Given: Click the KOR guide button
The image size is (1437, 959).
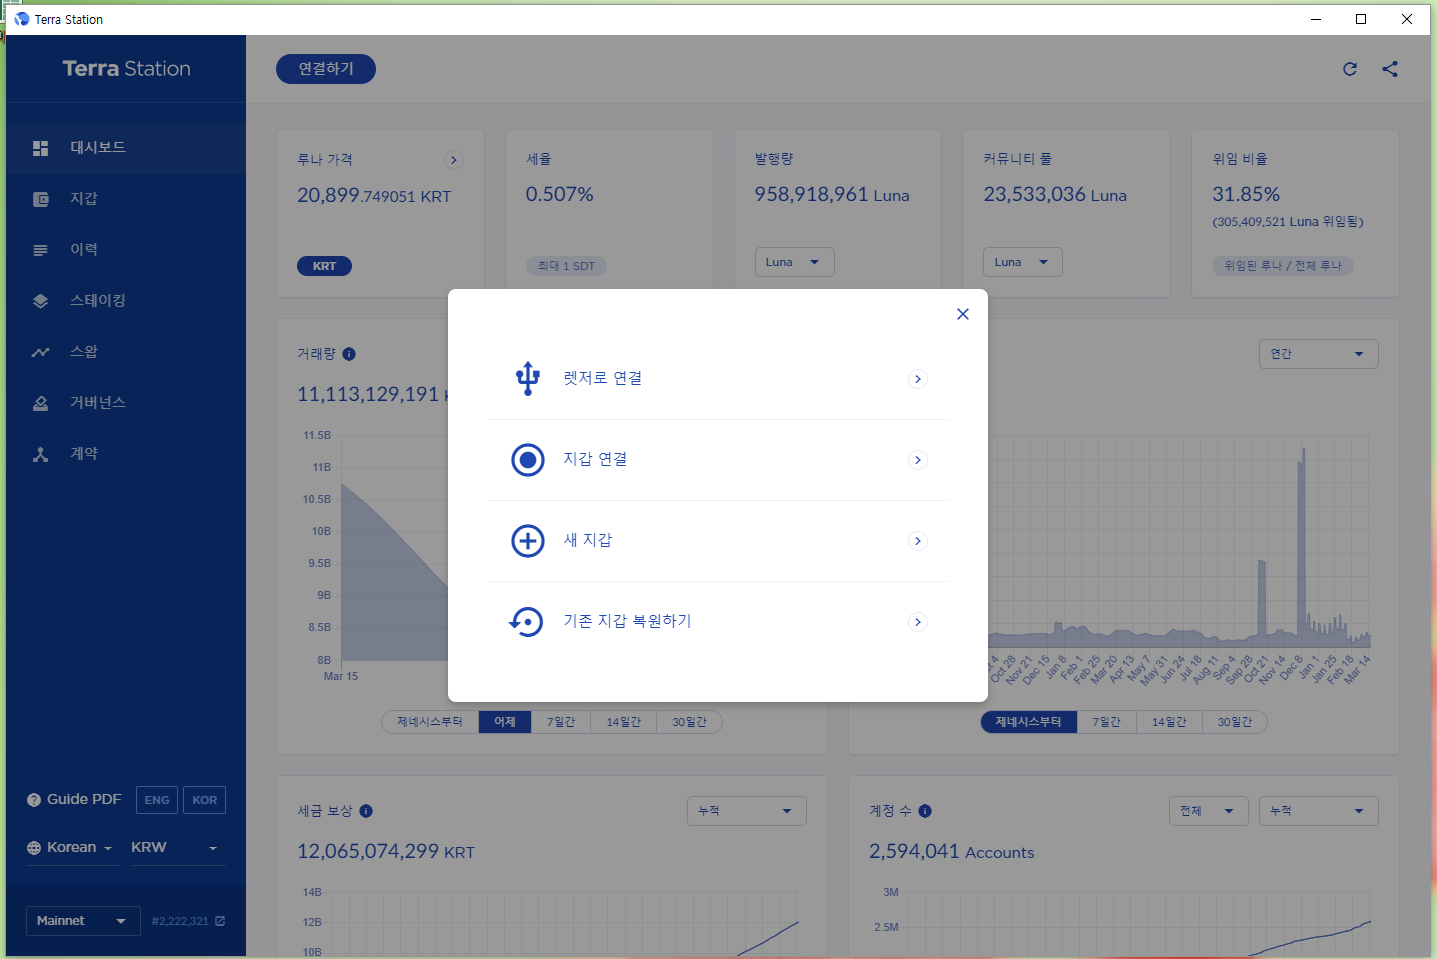Looking at the screenshot, I should point(205,800).
